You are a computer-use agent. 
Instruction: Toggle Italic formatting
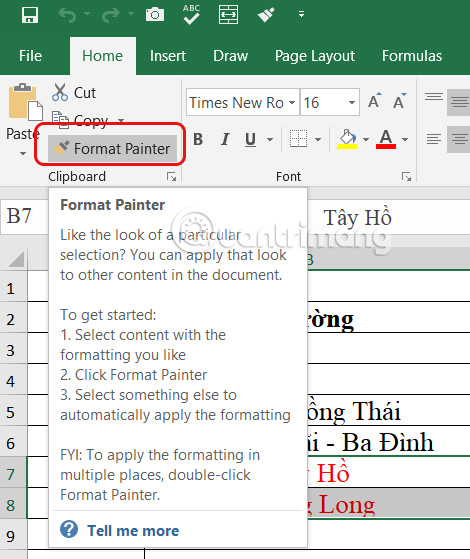(x=225, y=139)
